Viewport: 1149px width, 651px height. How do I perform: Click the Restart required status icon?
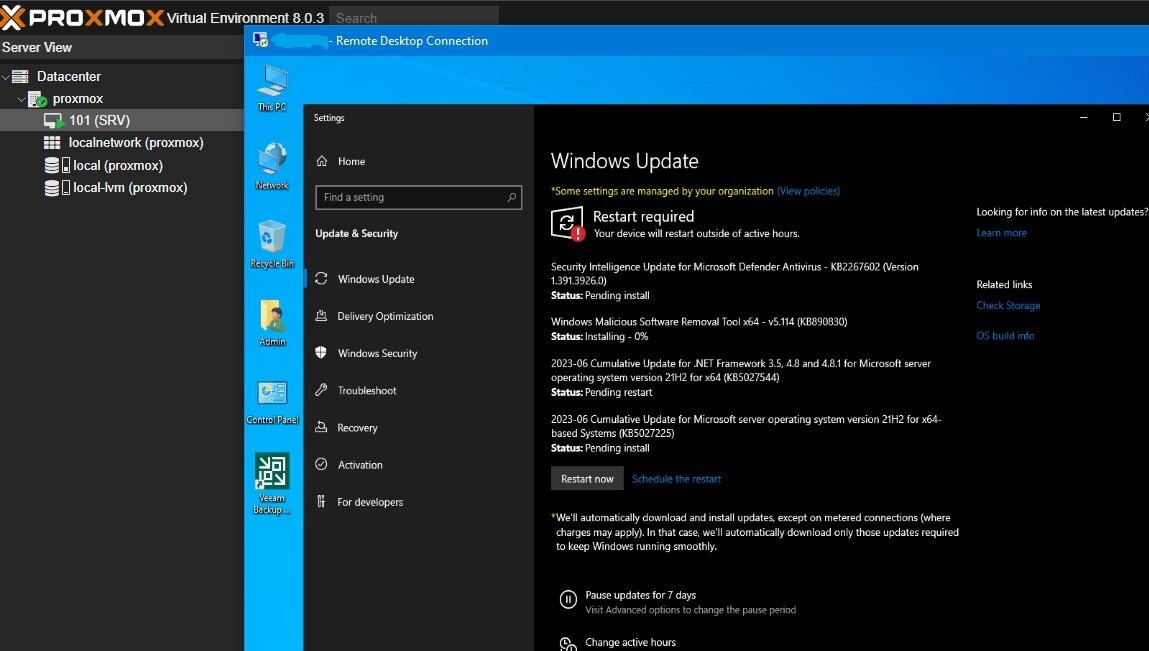click(x=568, y=224)
